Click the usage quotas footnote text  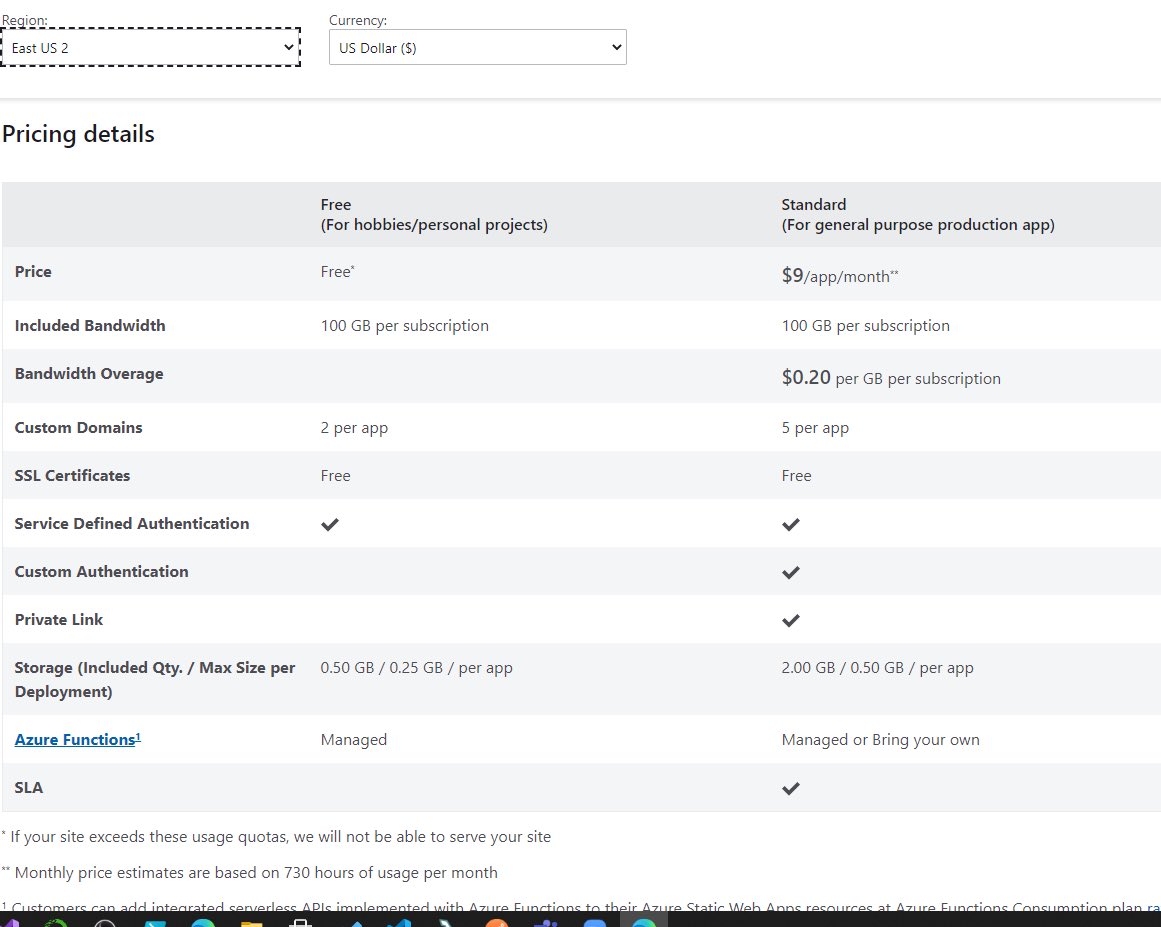tap(276, 837)
